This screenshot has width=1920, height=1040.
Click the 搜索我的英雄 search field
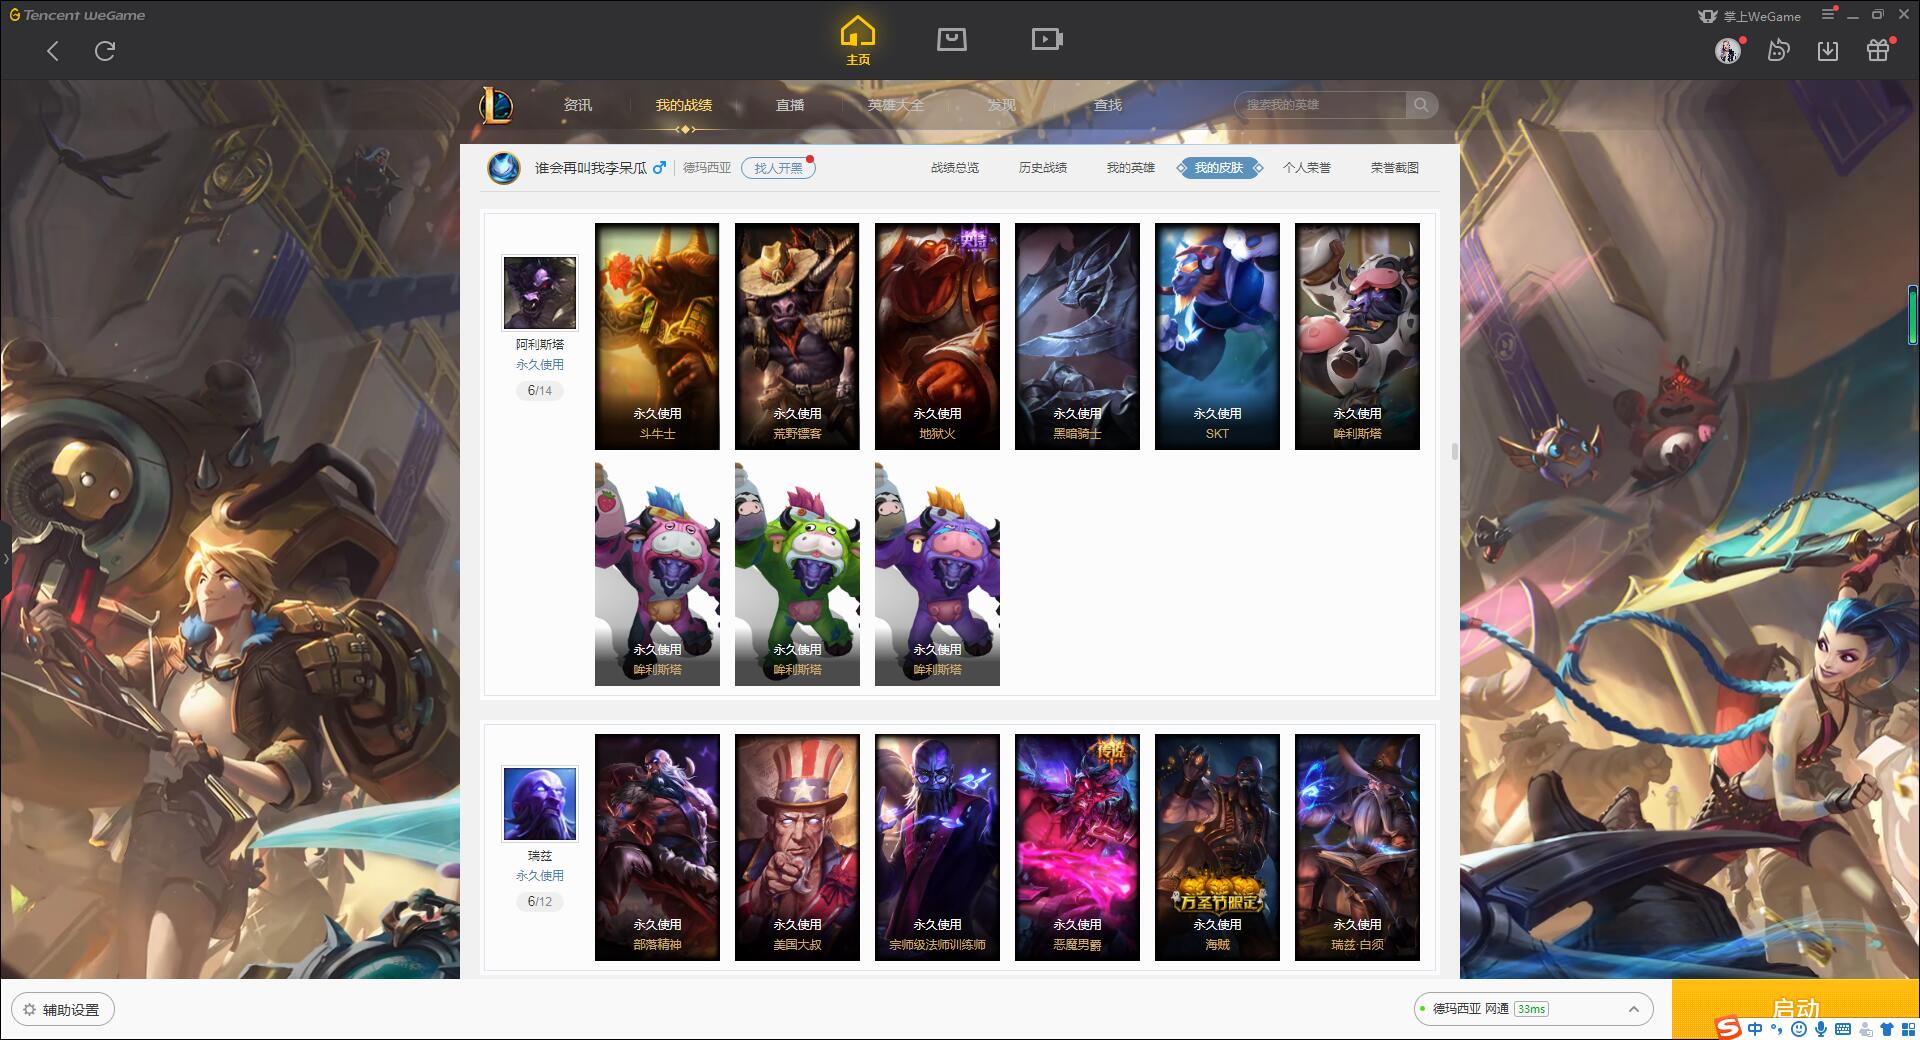tap(1320, 105)
